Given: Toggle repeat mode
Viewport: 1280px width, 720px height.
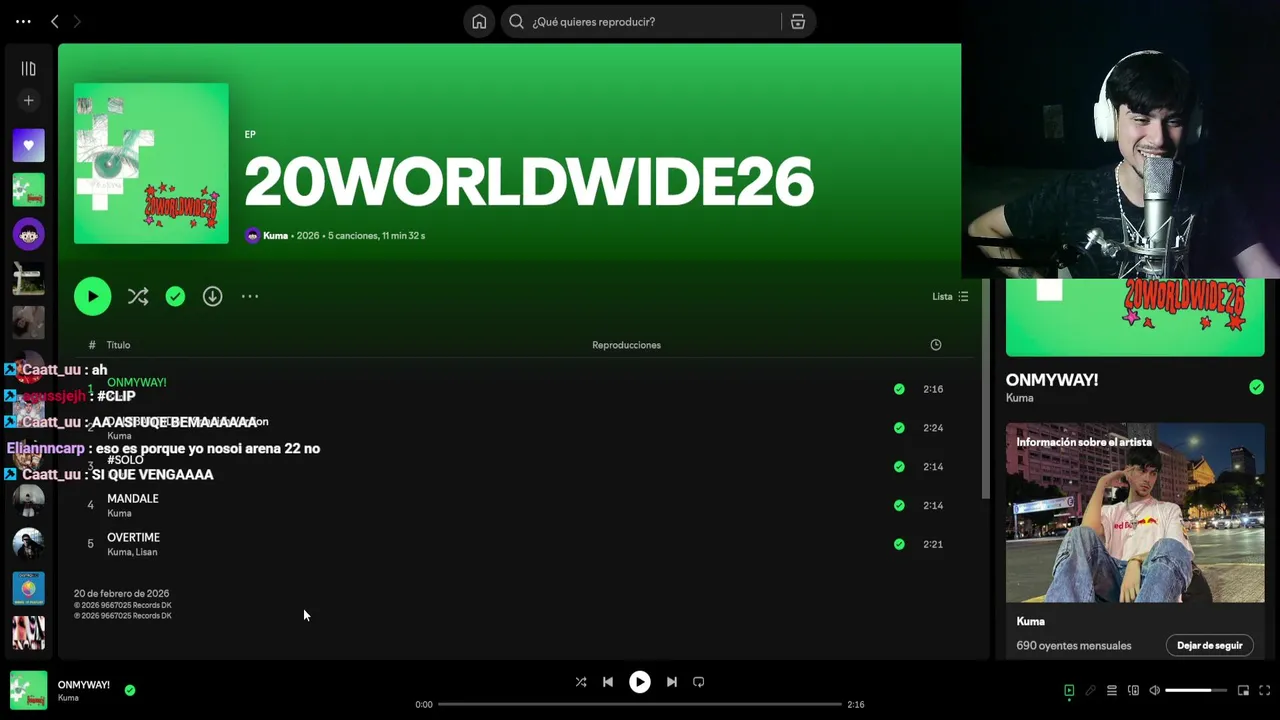Looking at the screenshot, I should point(699,682).
